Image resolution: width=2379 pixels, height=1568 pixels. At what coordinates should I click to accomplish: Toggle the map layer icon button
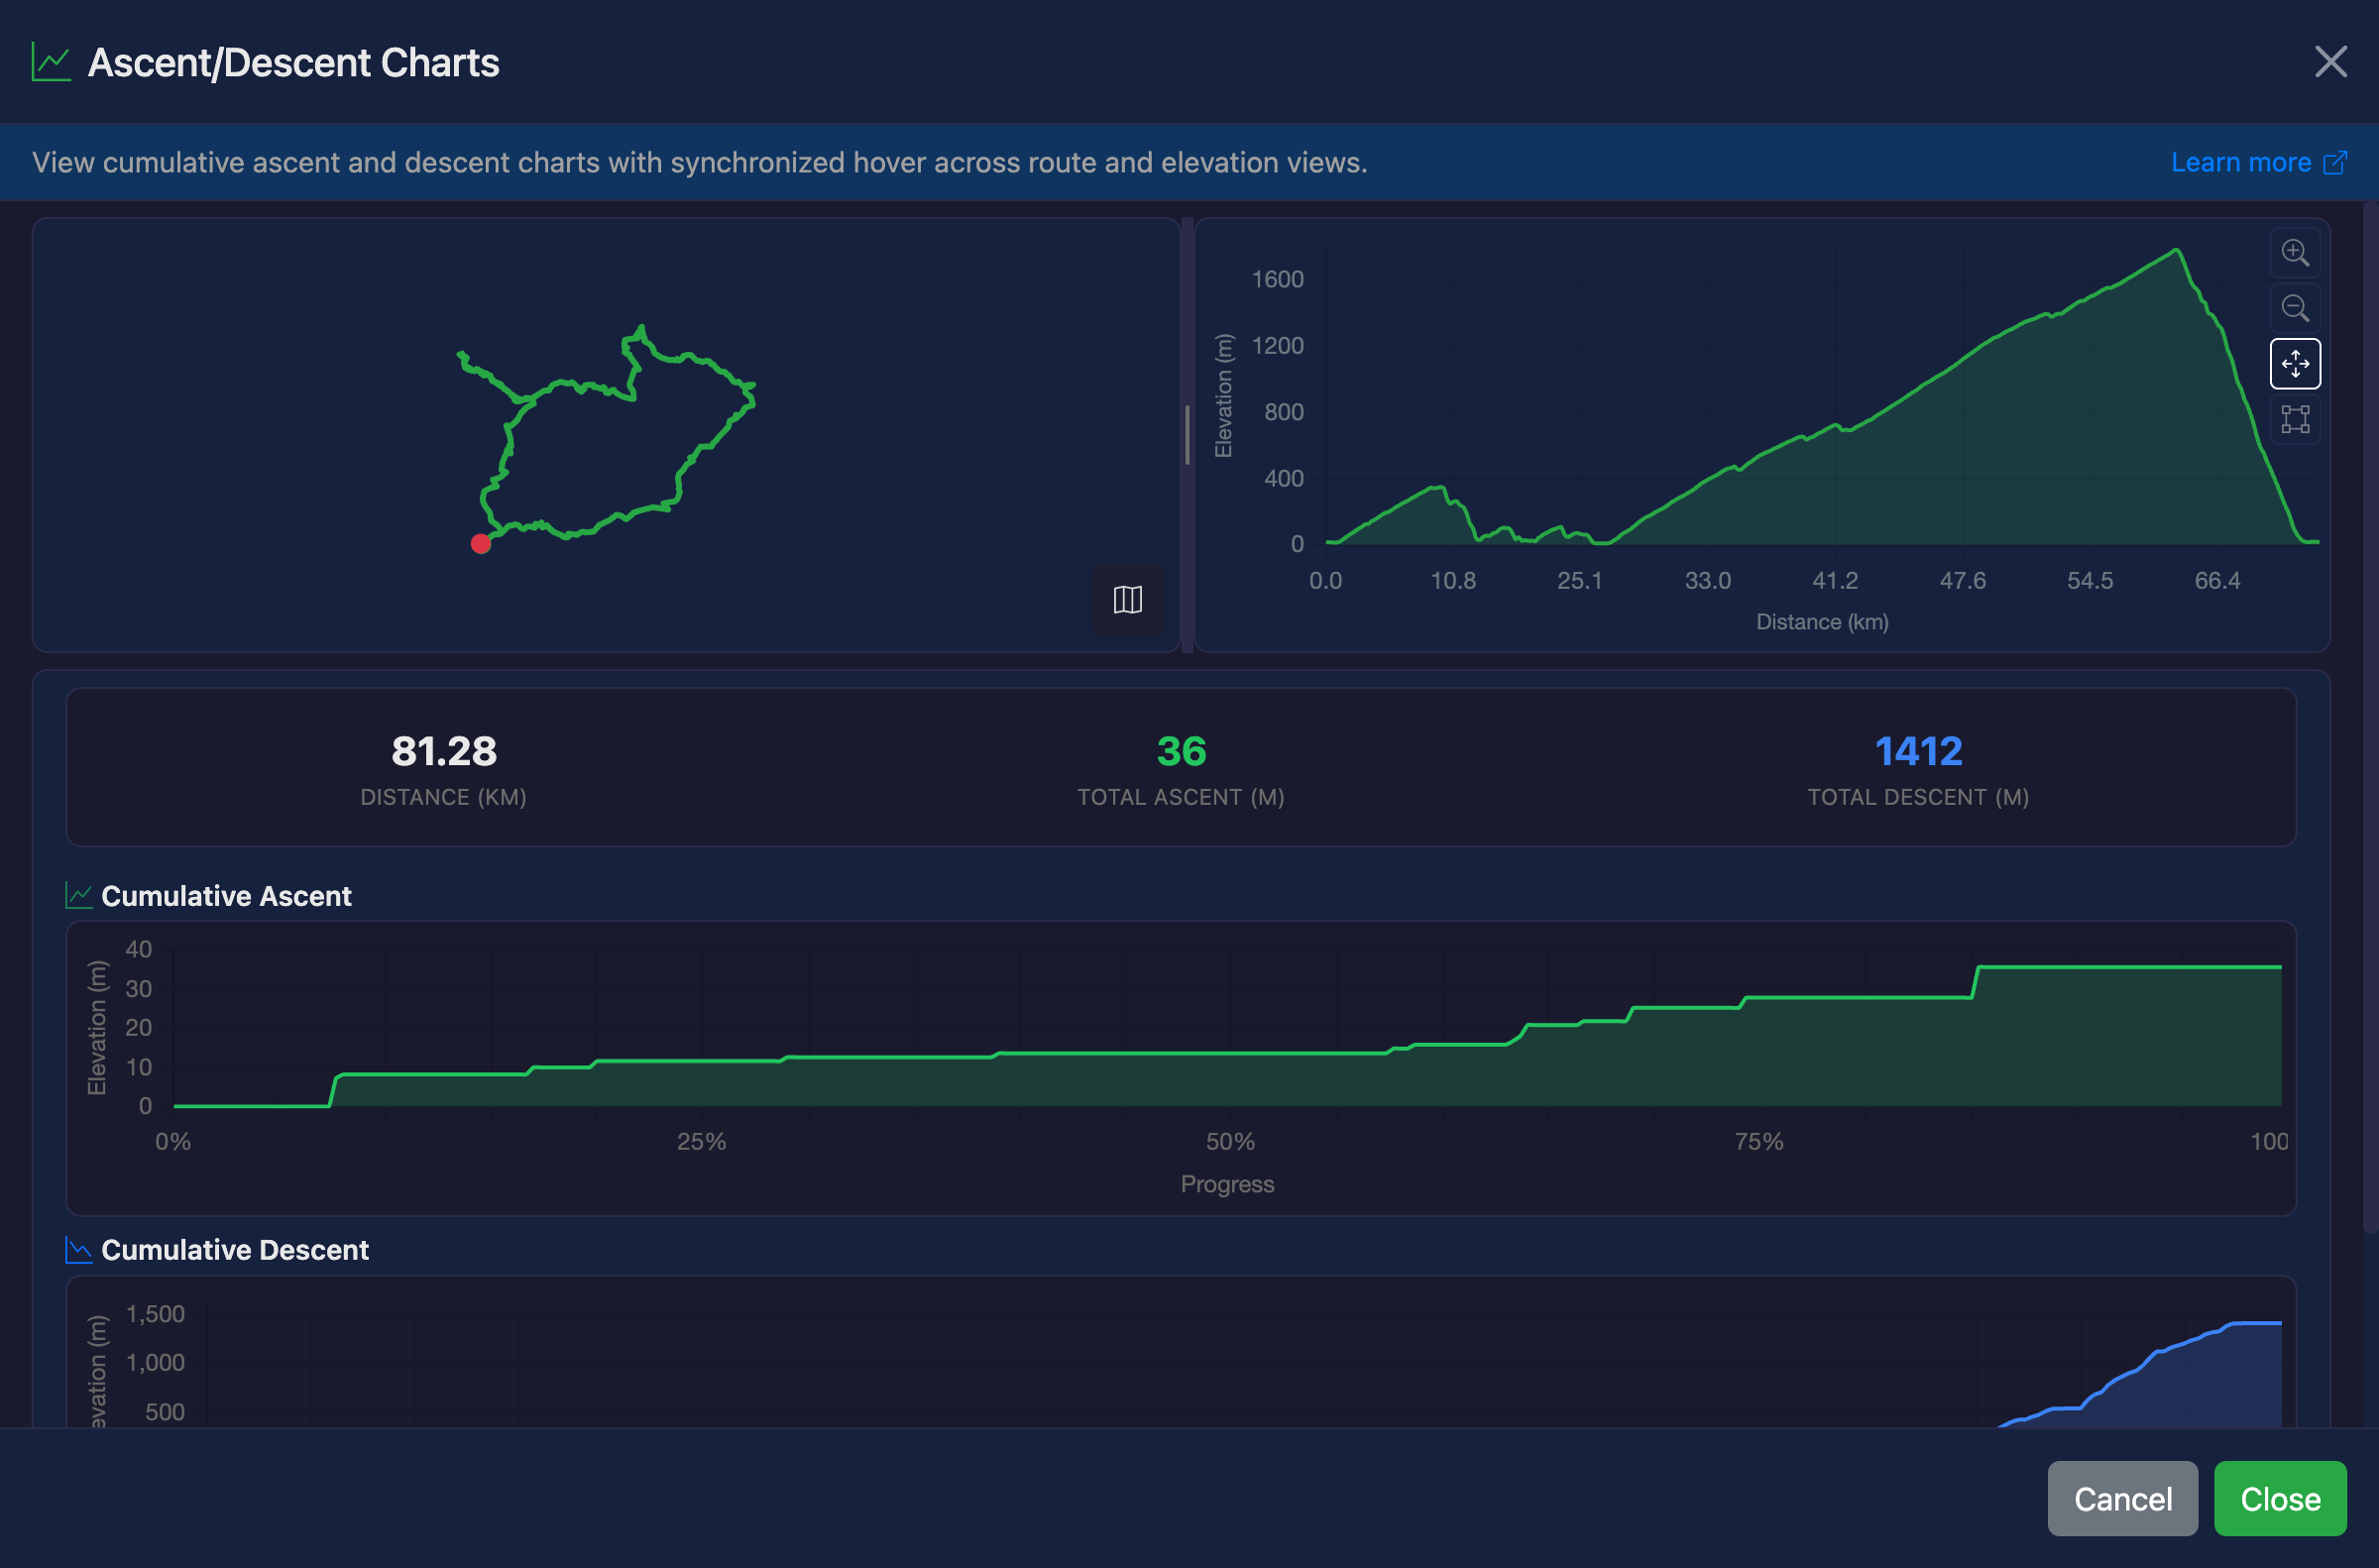point(1127,600)
